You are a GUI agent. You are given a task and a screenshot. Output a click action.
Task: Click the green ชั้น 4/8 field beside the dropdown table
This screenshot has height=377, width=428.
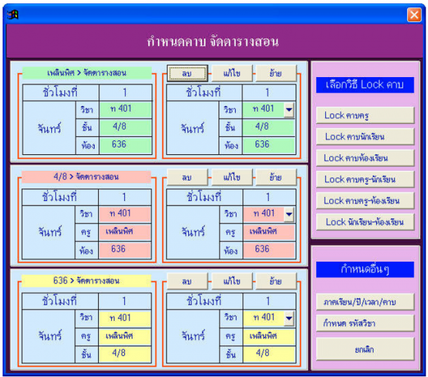click(269, 127)
